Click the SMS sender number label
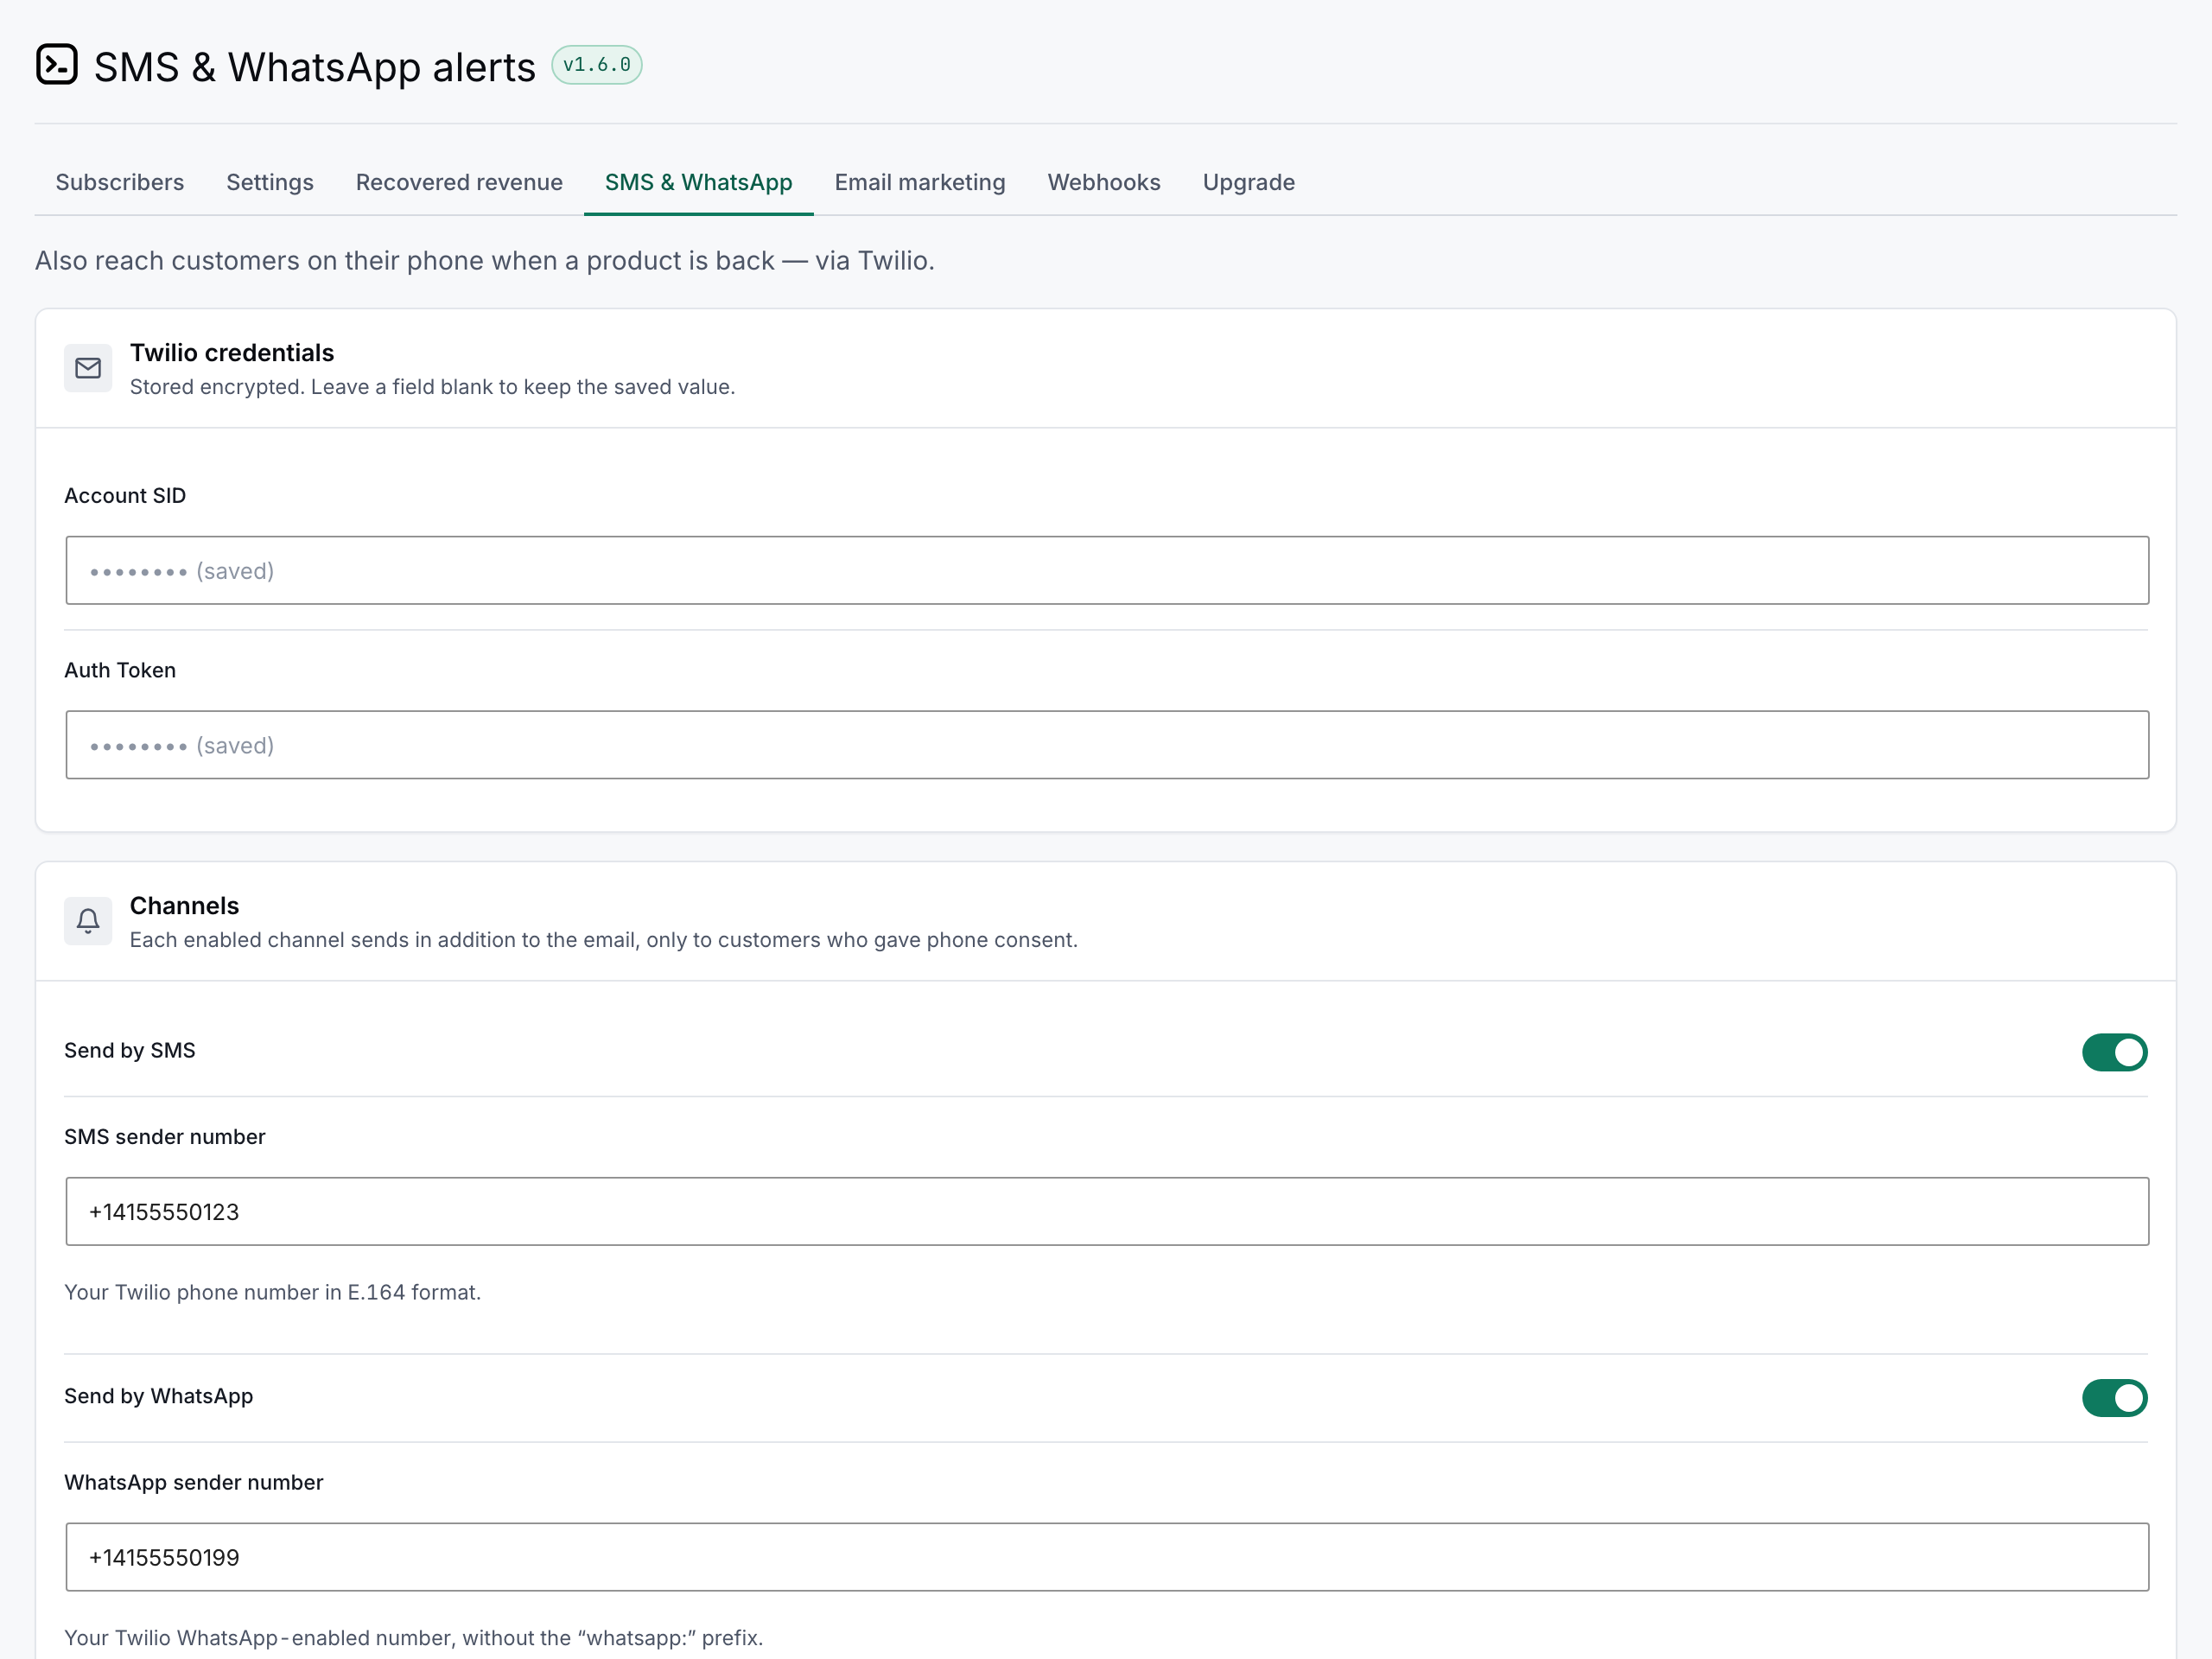The width and height of the screenshot is (2212, 1659). click(x=165, y=1137)
